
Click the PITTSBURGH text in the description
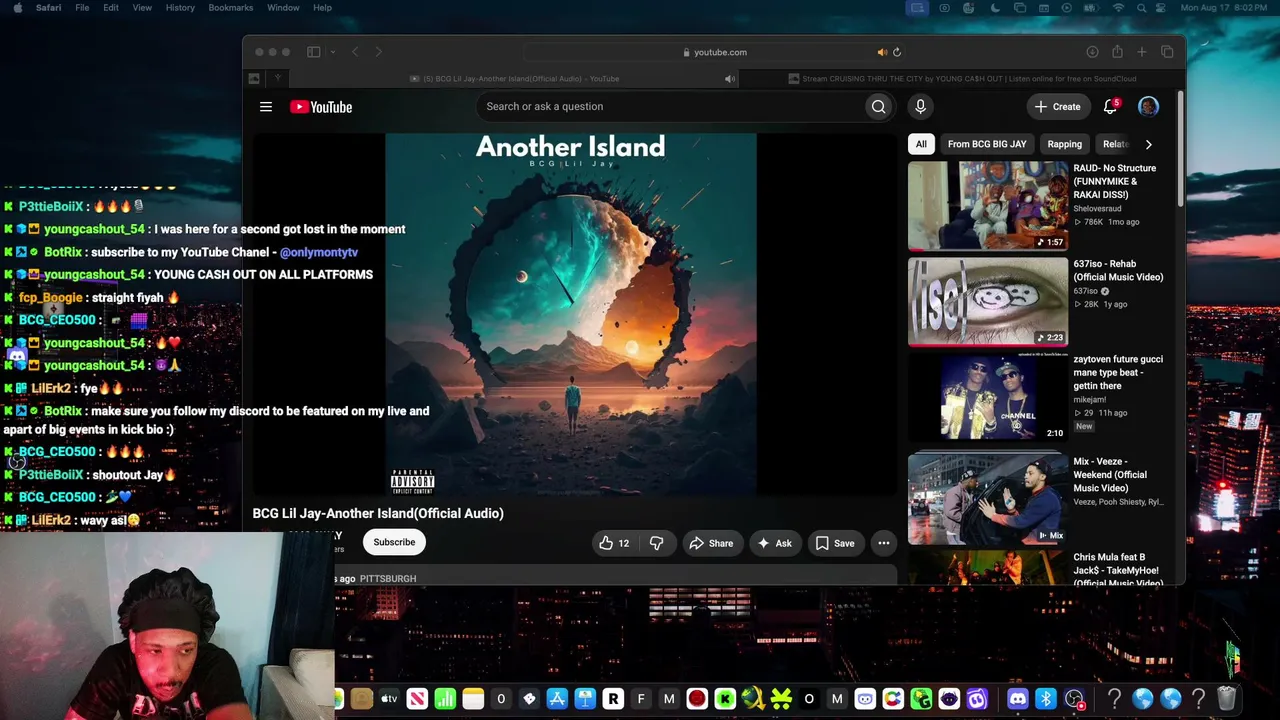coord(388,579)
